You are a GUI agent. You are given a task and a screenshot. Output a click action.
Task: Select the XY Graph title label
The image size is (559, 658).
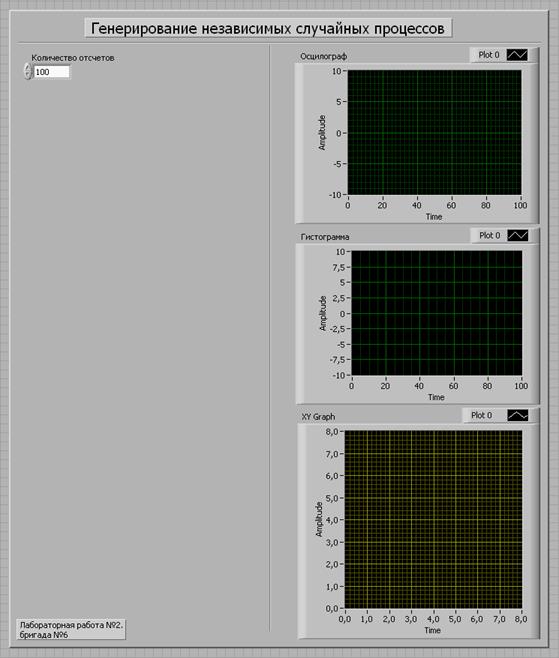coord(318,417)
